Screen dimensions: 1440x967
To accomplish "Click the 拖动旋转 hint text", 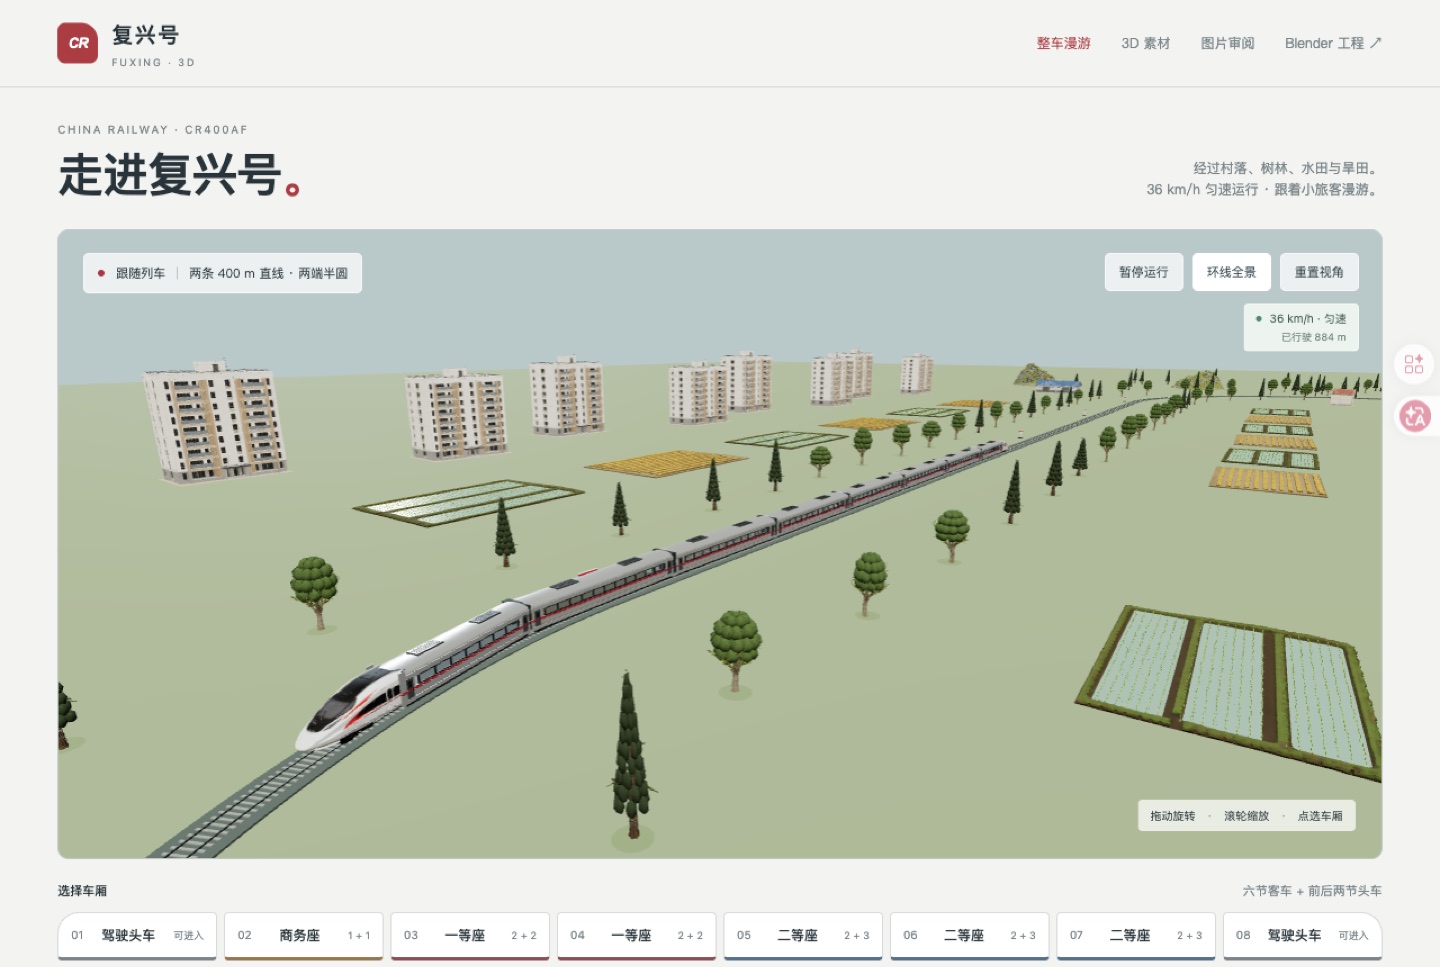I will tap(1172, 816).
